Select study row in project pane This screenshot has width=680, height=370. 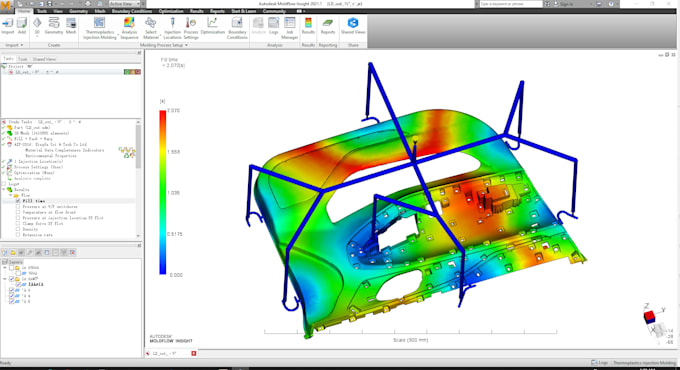pos(72,72)
